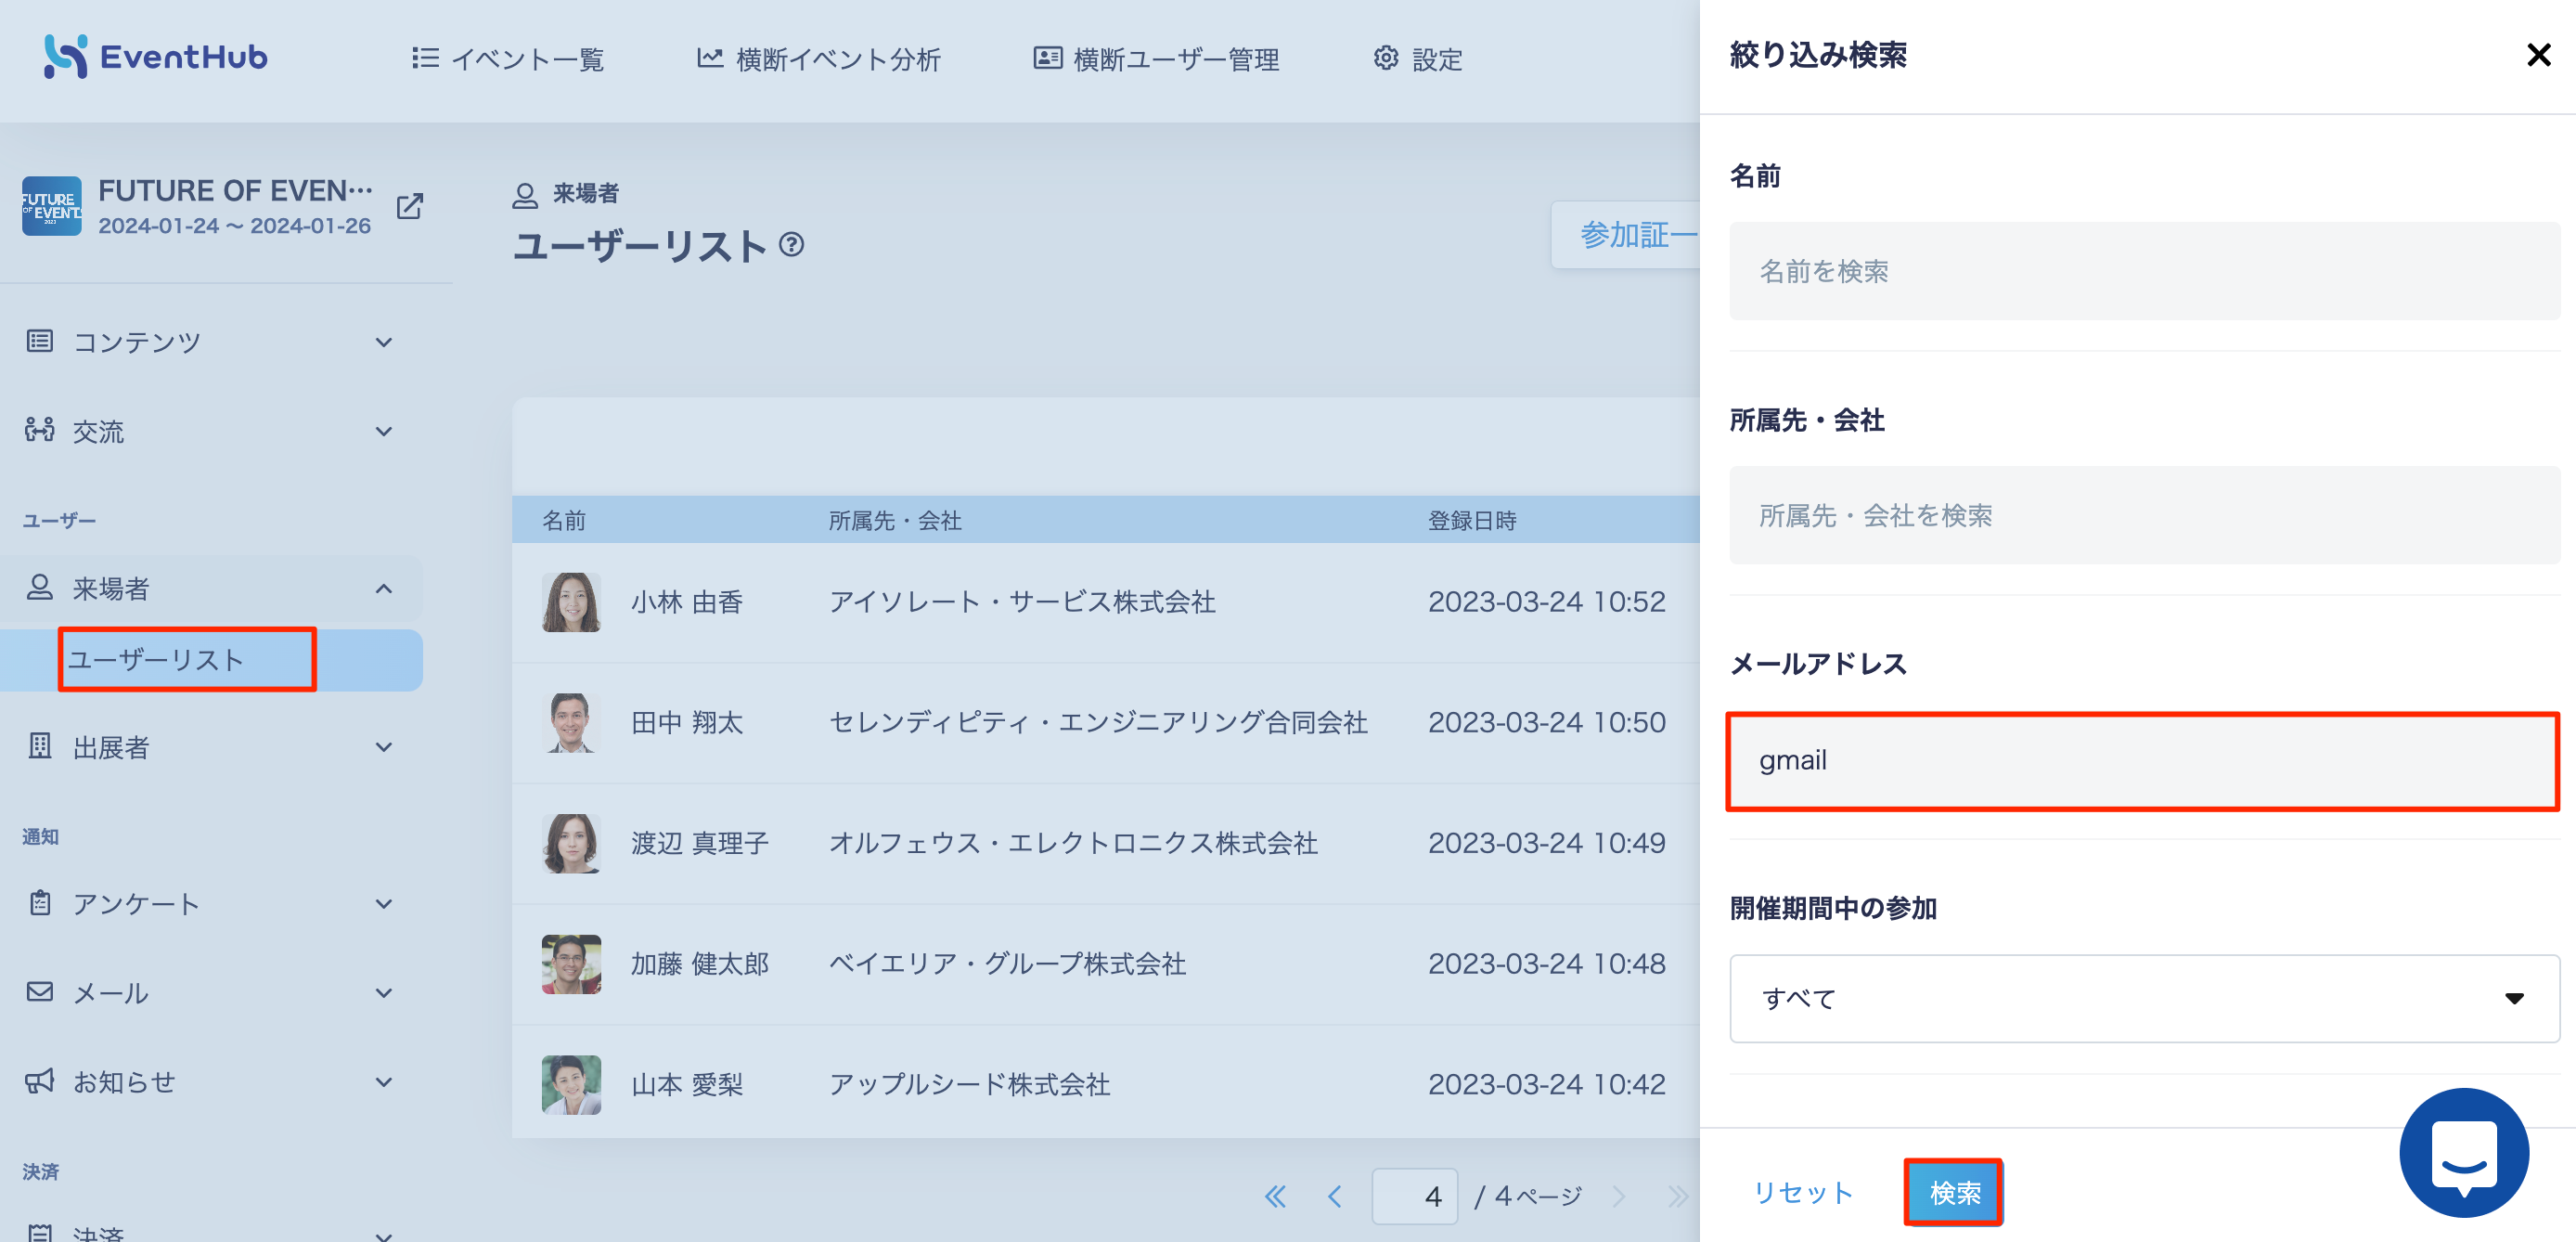The width and height of the screenshot is (2576, 1242).
Task: Go to previous page arrow
Action: pyautogui.click(x=1334, y=1196)
